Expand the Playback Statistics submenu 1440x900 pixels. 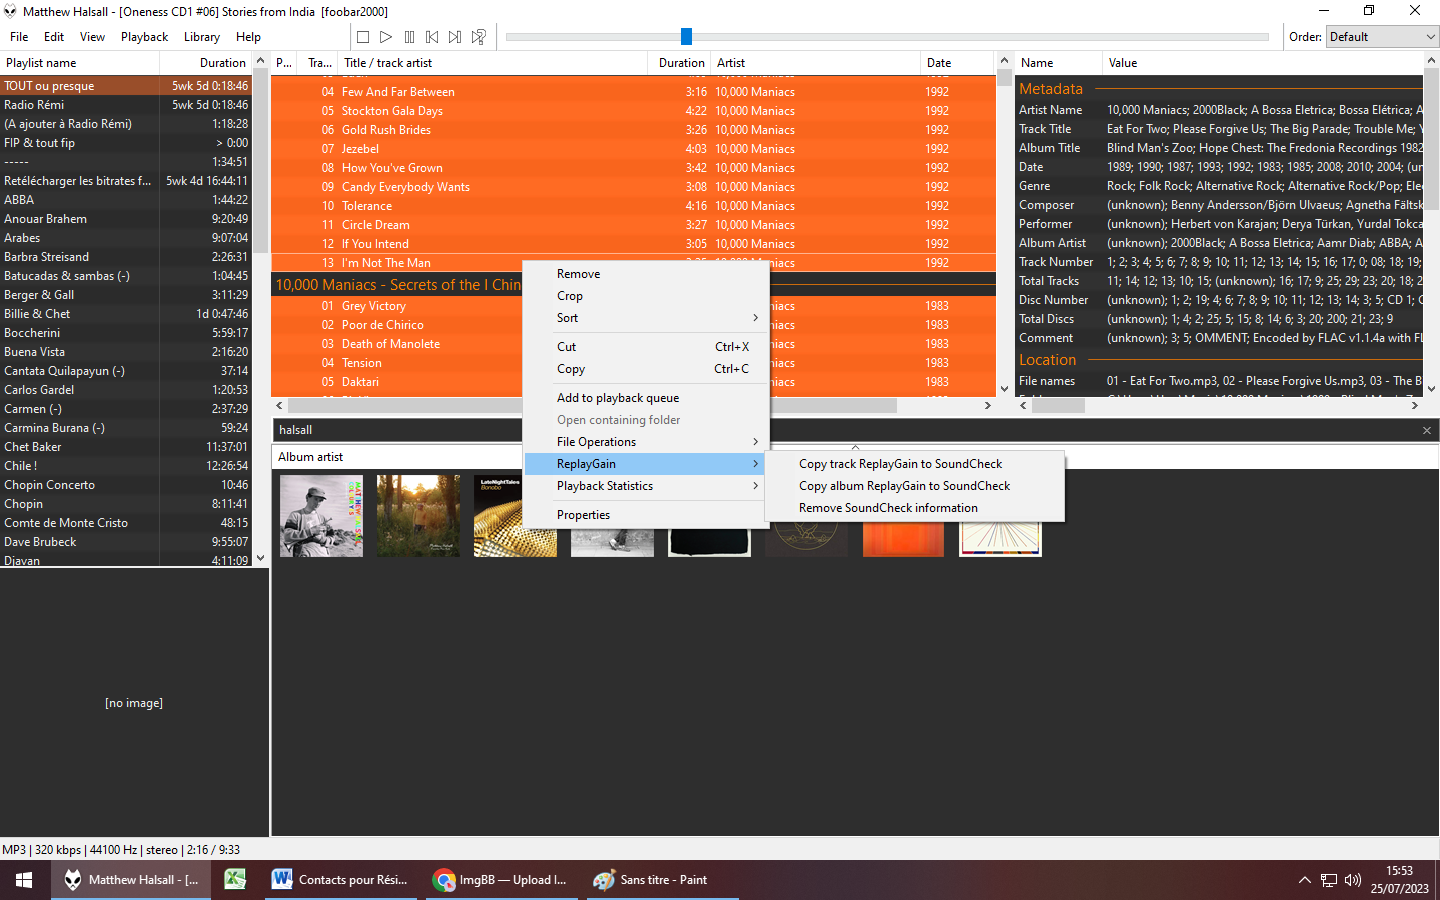(646, 486)
